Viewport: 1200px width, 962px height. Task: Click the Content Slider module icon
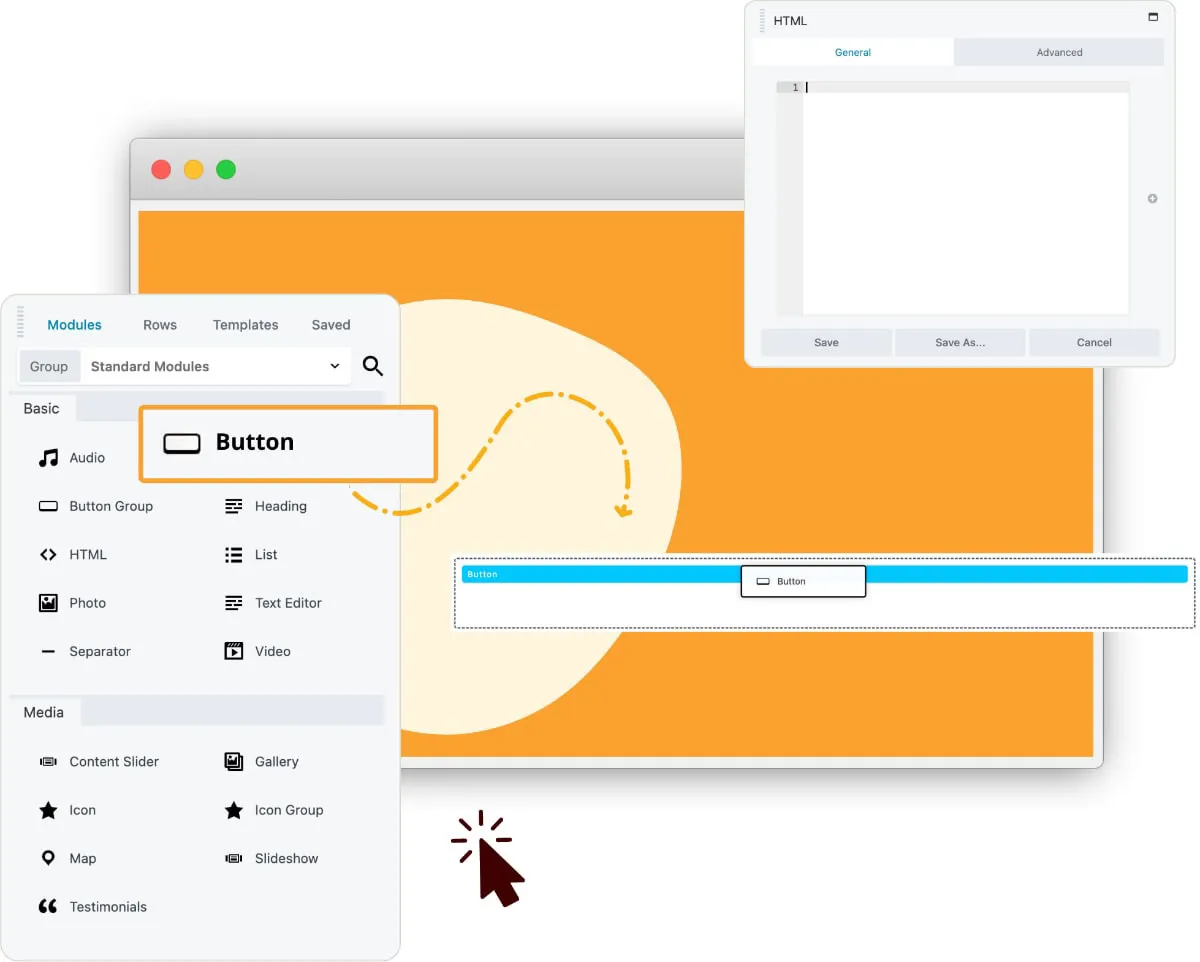(x=47, y=761)
